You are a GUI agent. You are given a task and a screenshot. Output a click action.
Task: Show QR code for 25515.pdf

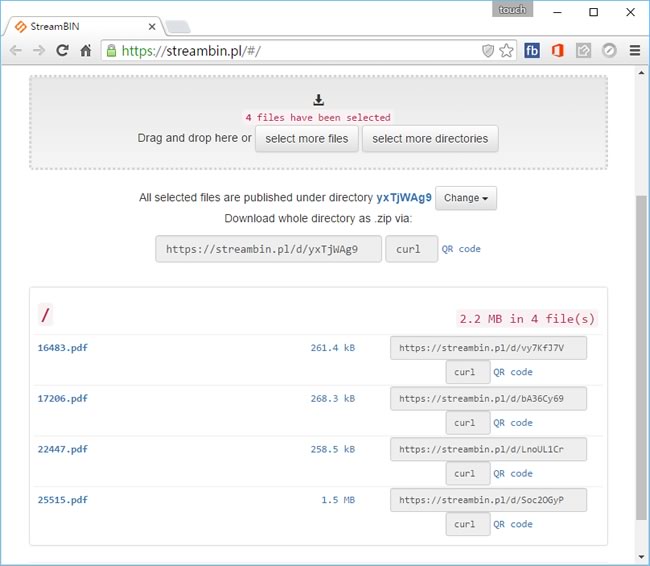pyautogui.click(x=513, y=524)
